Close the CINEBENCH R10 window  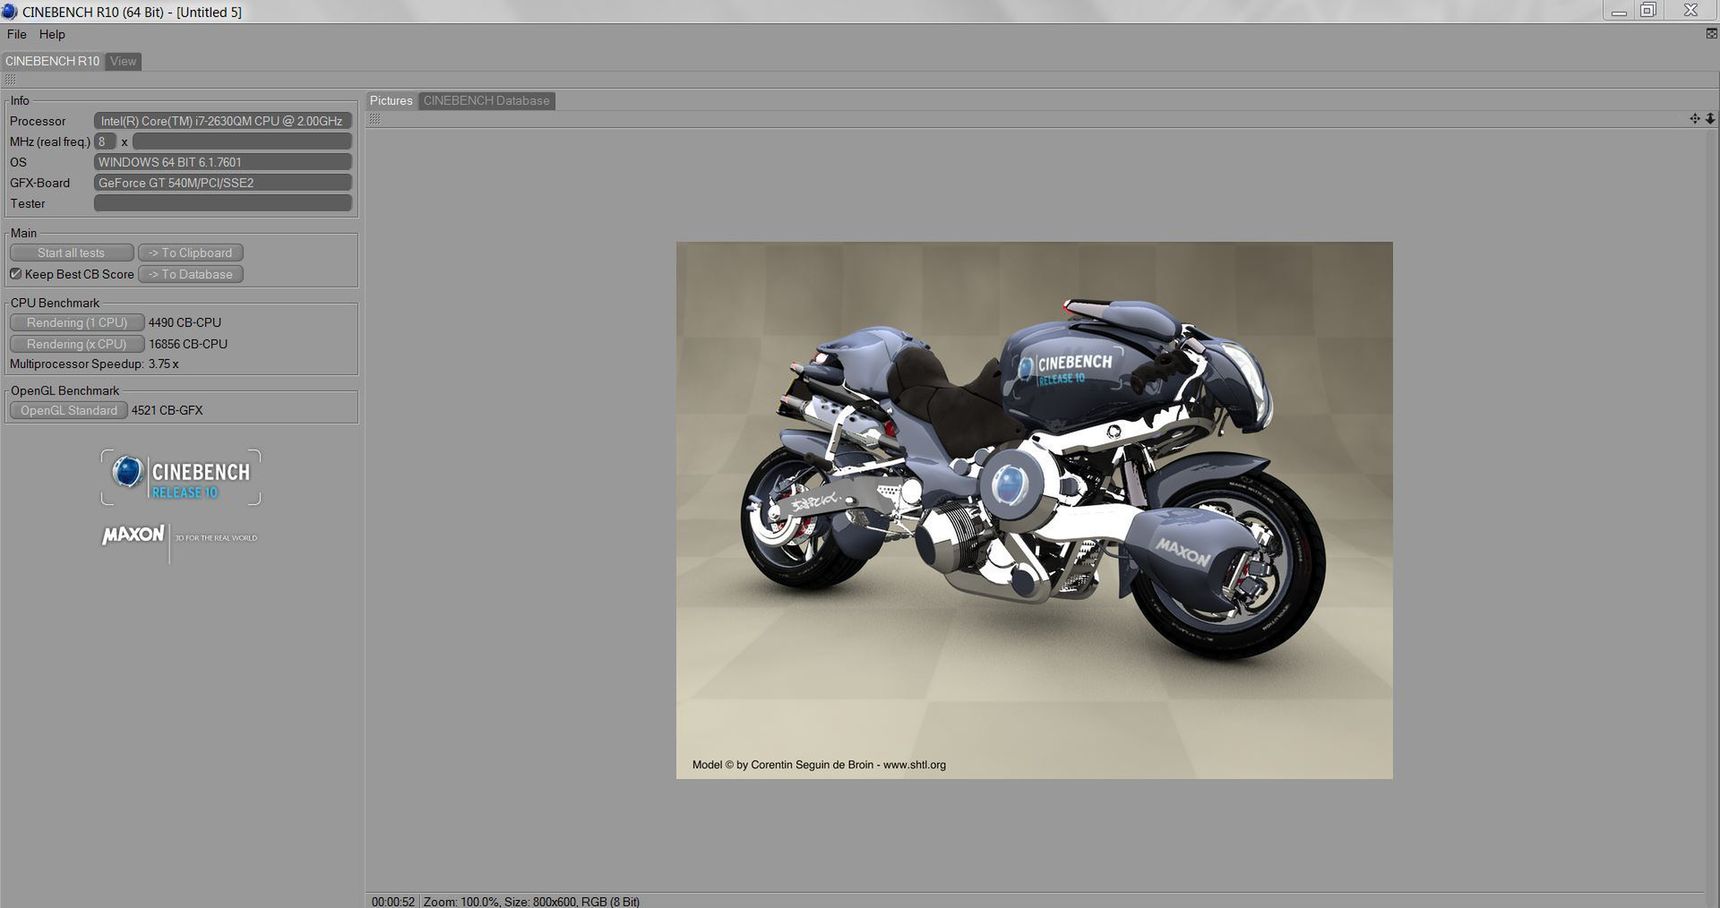coord(1690,10)
